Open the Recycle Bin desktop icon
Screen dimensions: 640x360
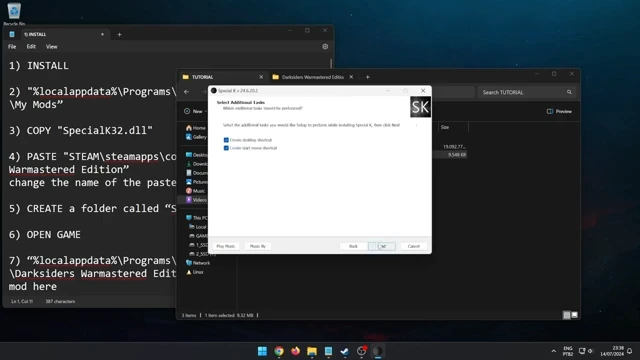click(x=14, y=13)
